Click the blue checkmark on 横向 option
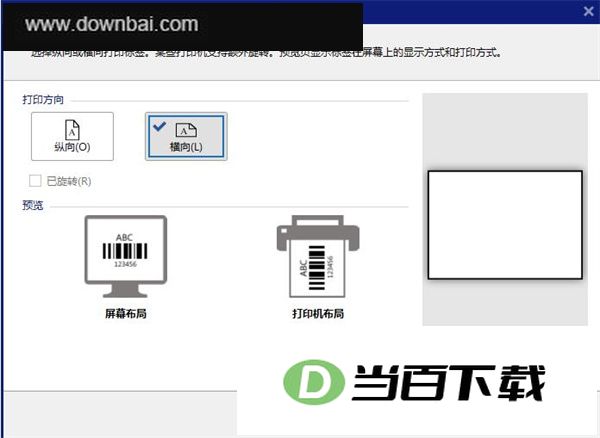600x438 pixels. pos(159,126)
